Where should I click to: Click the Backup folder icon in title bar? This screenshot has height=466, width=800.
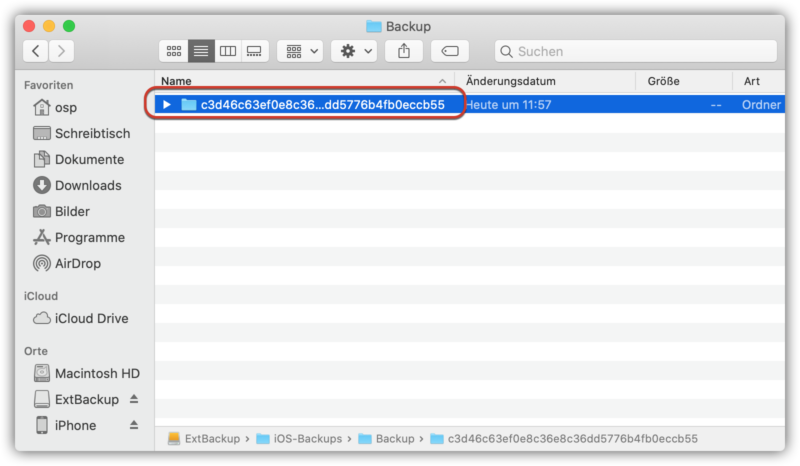pos(373,26)
